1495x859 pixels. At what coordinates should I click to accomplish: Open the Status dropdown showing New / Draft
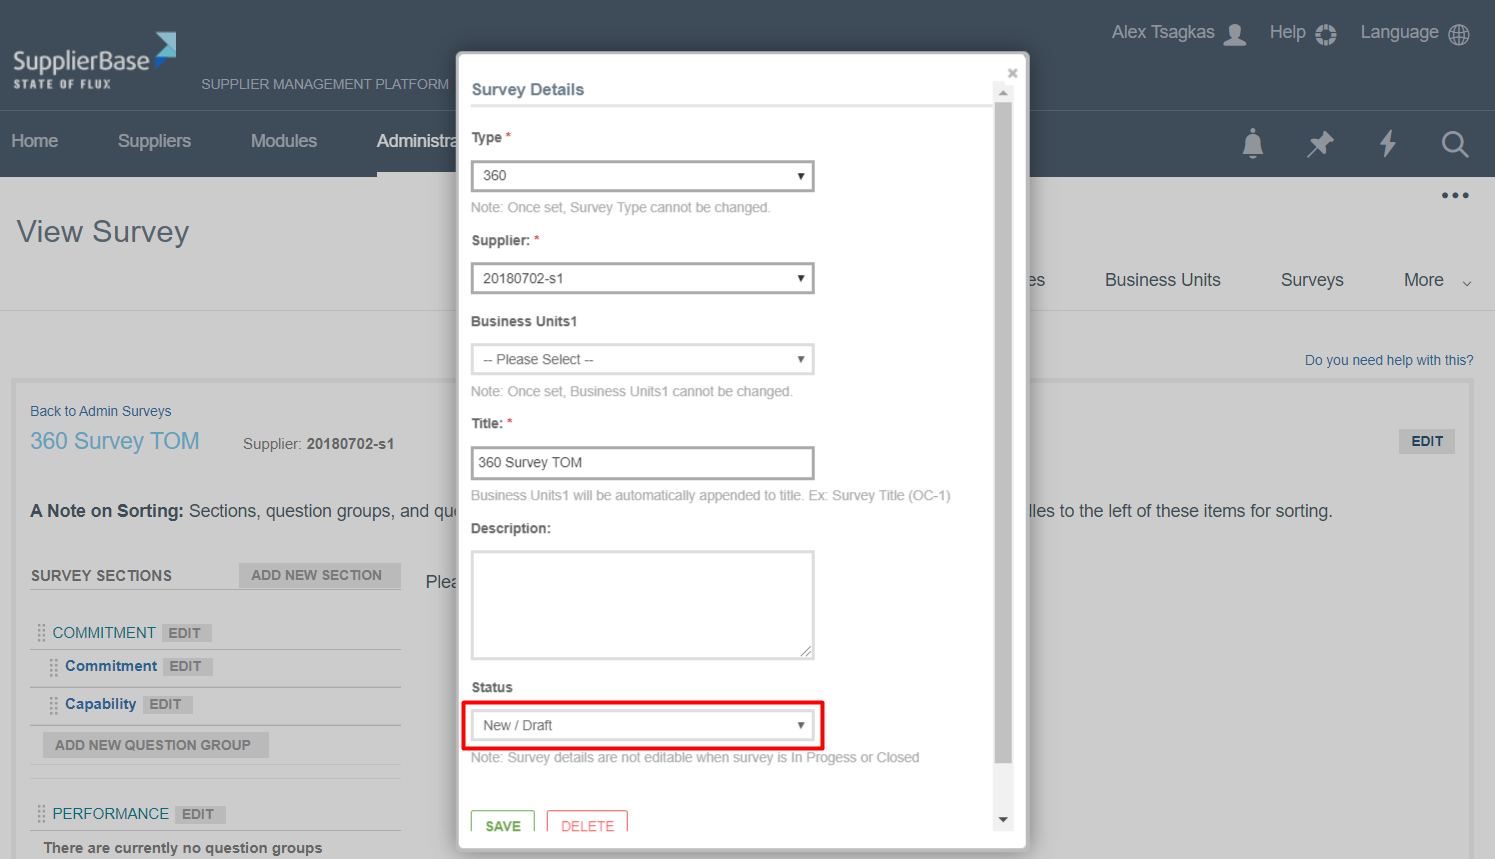642,725
